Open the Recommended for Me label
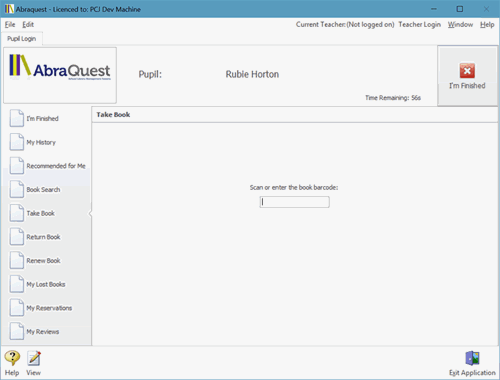 click(x=56, y=166)
